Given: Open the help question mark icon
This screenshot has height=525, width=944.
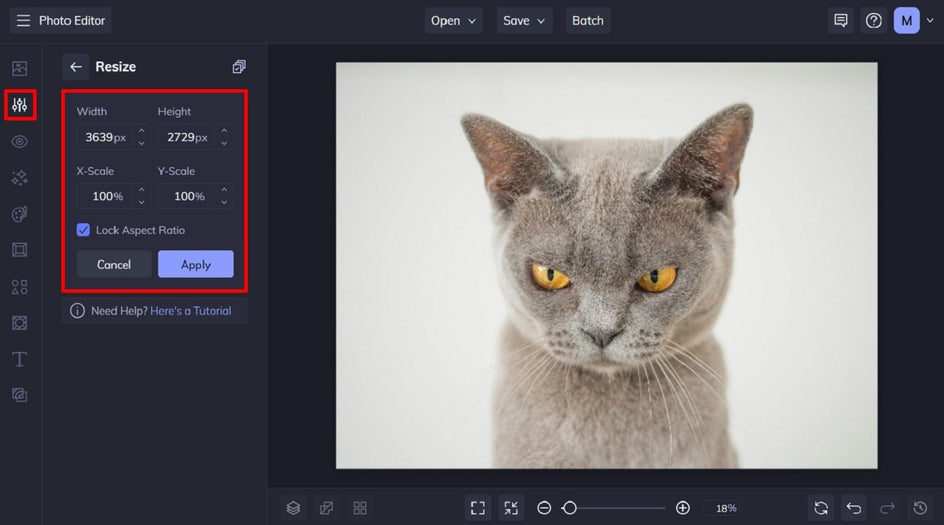Looking at the screenshot, I should point(874,20).
